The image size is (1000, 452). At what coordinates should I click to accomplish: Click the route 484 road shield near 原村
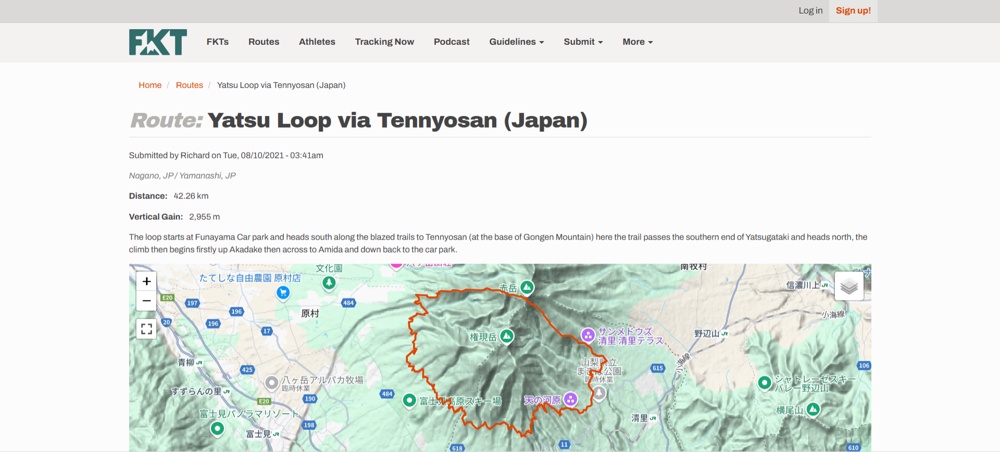click(x=348, y=302)
